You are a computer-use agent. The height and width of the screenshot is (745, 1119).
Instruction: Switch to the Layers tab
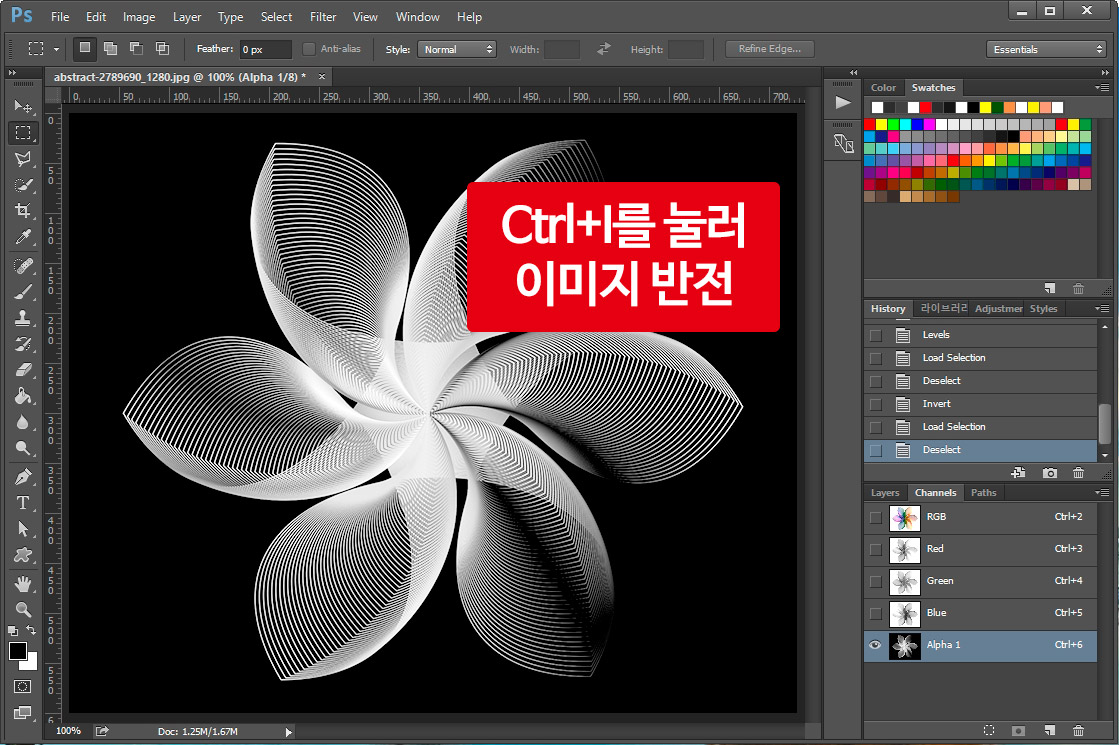click(x=885, y=492)
